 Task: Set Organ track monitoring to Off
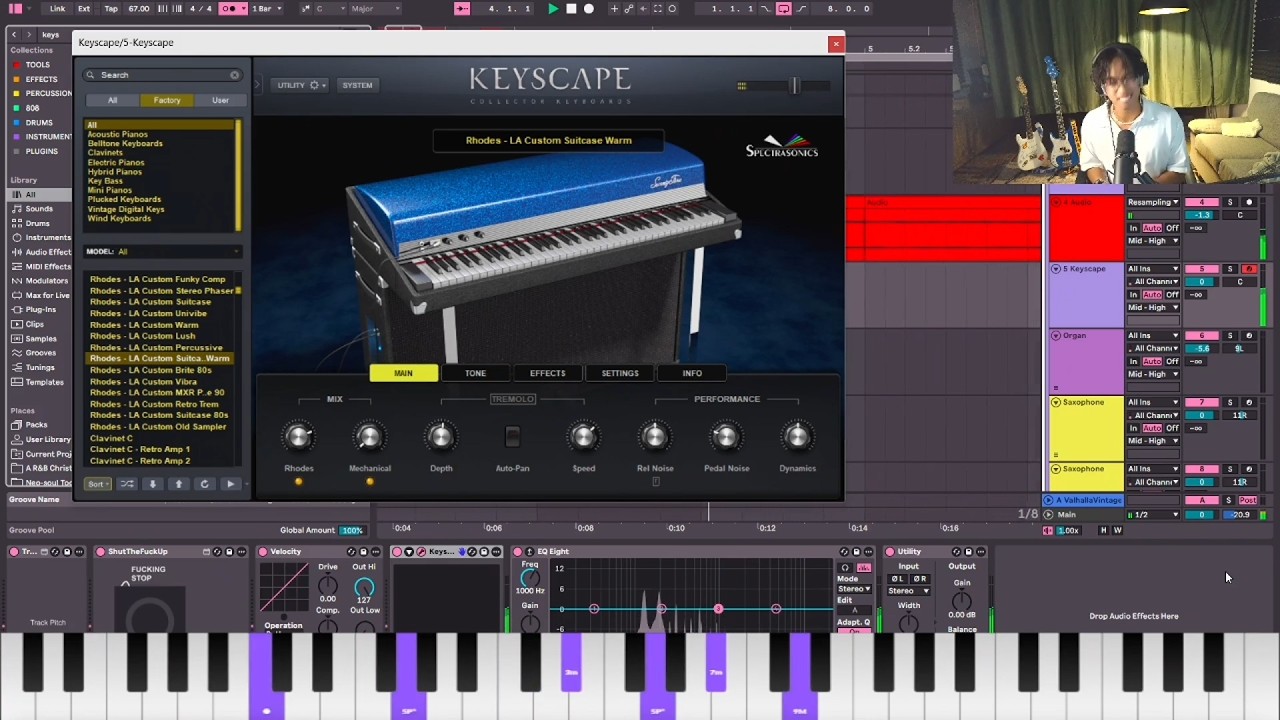point(1172,361)
